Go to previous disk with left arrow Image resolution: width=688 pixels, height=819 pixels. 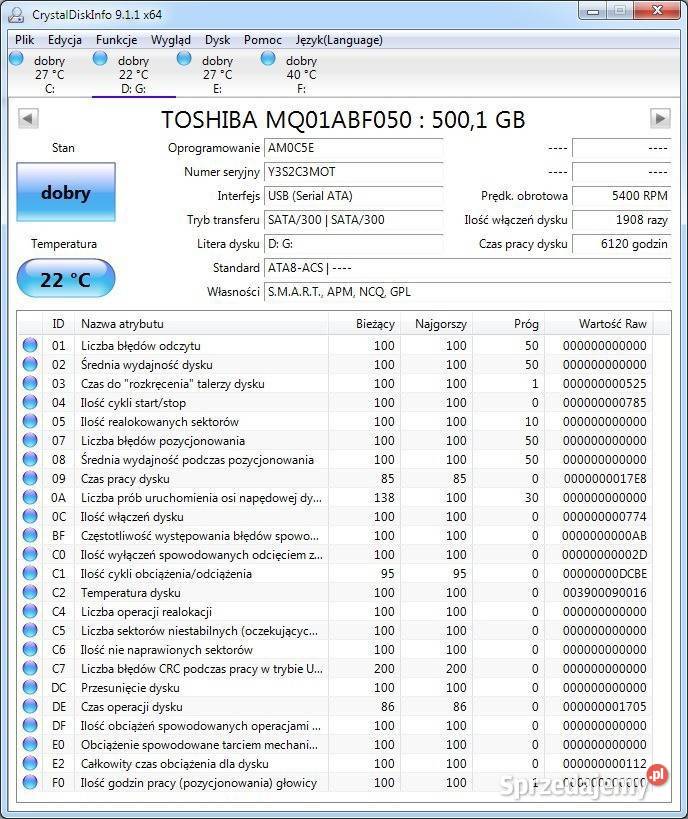[28, 119]
